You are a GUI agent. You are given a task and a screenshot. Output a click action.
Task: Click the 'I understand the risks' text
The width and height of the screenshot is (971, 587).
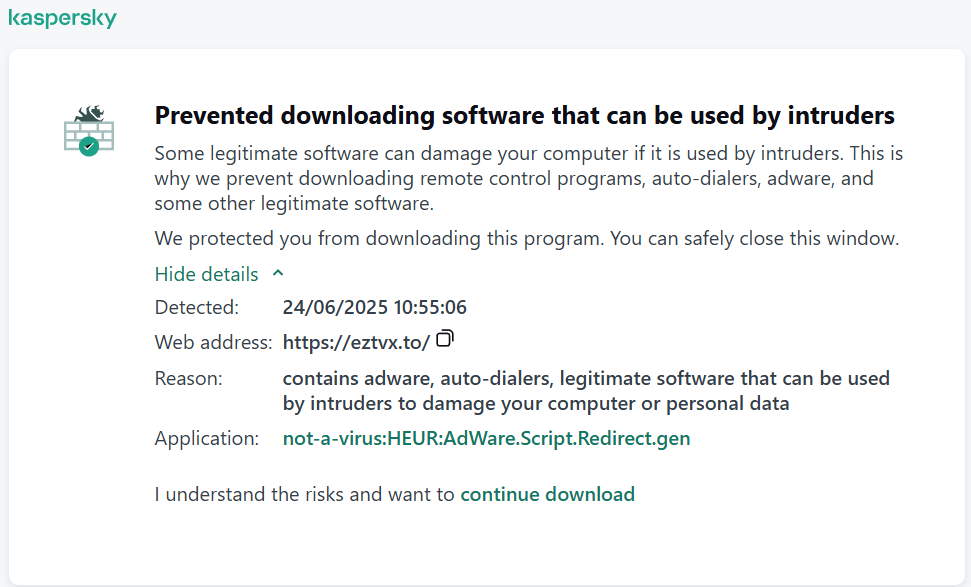(x=304, y=494)
